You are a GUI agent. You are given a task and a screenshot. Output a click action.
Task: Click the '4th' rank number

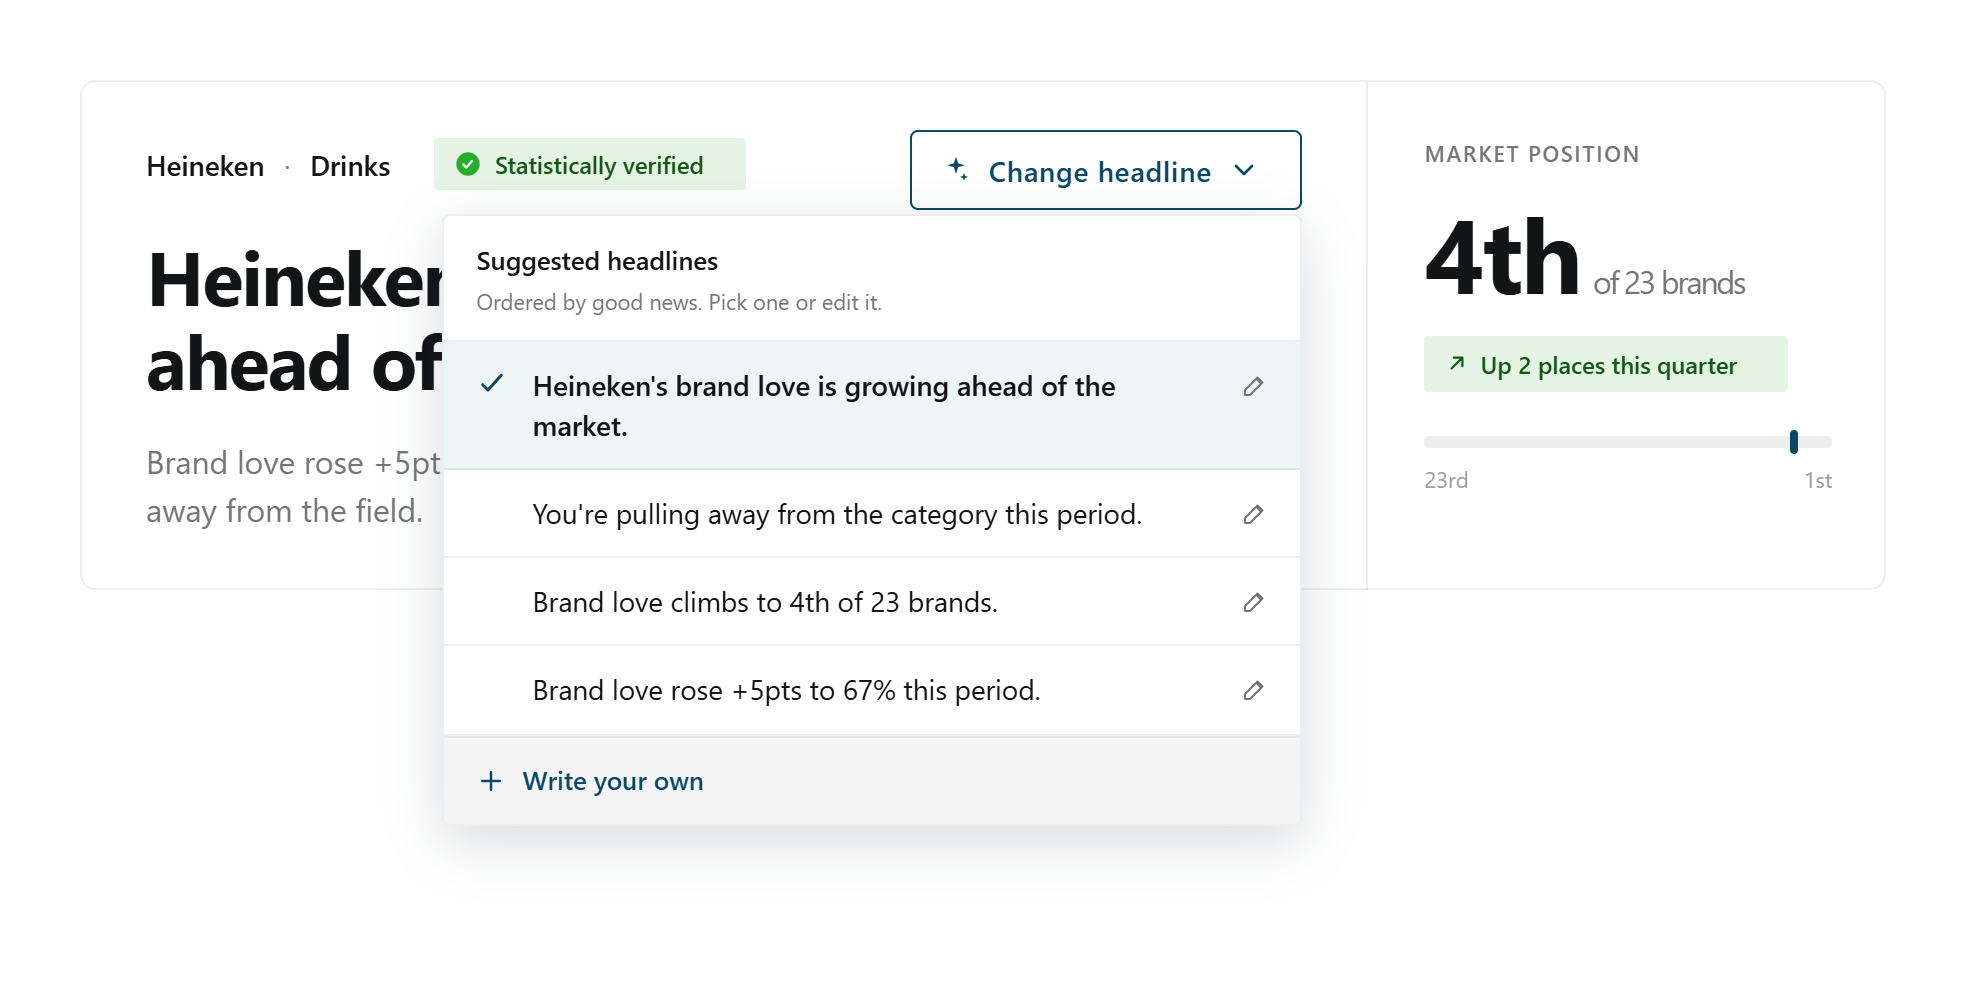tap(1502, 258)
